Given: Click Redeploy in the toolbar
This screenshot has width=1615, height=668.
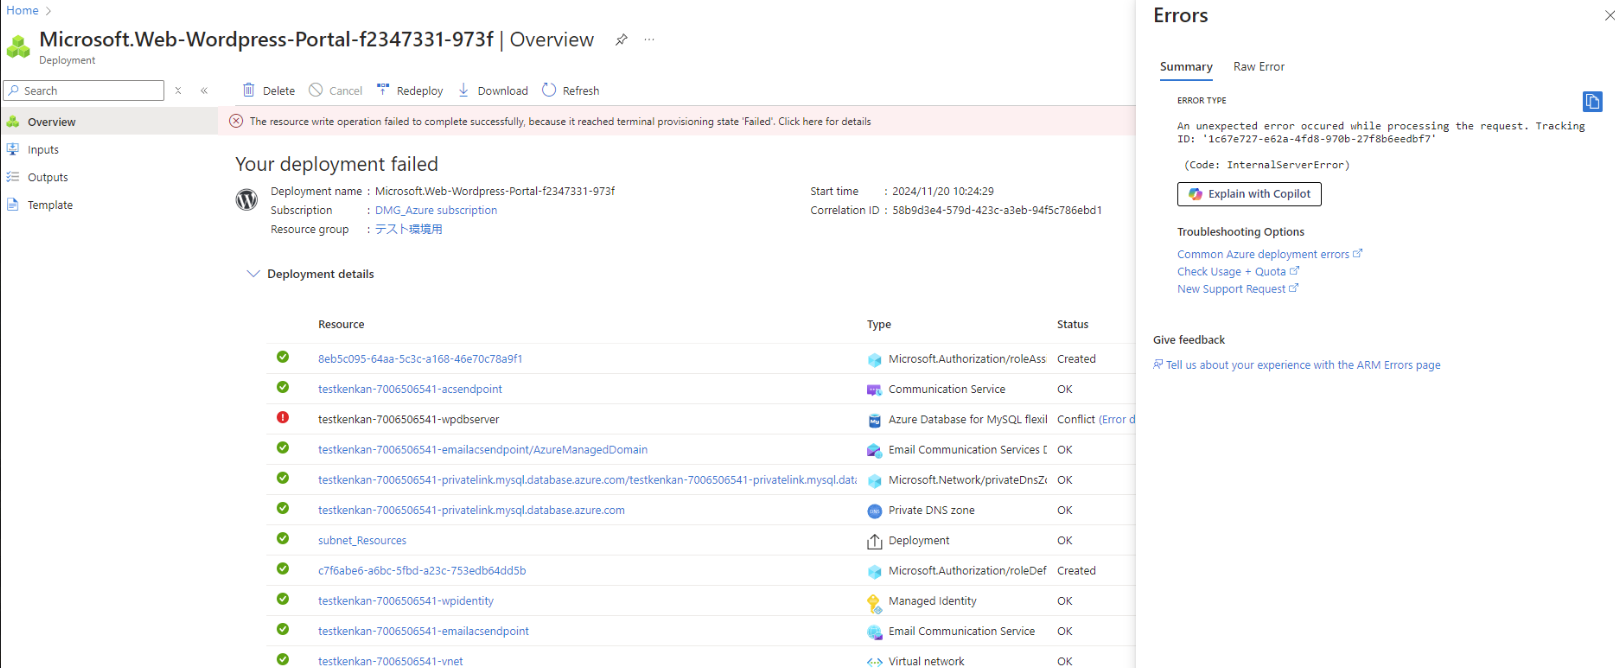Looking at the screenshot, I should [x=410, y=90].
